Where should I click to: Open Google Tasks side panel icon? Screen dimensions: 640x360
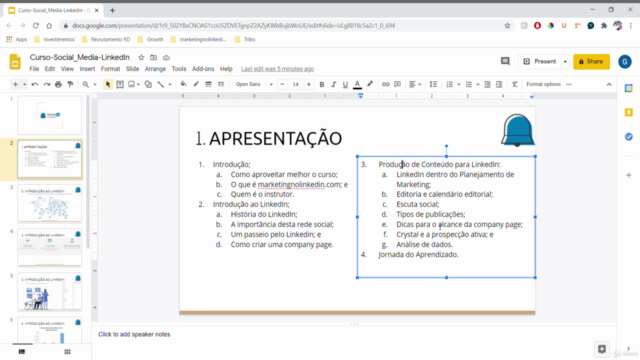(x=629, y=137)
